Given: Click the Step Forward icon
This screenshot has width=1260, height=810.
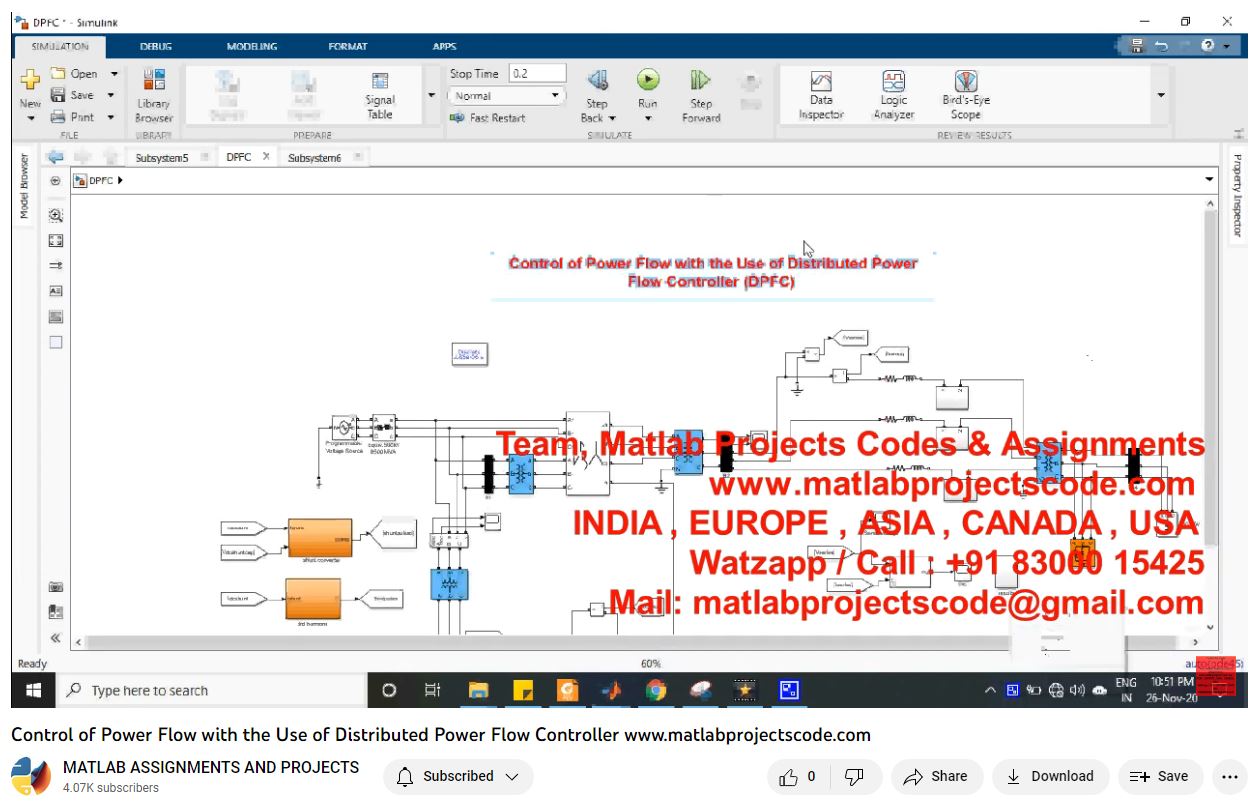Looking at the screenshot, I should pos(700,81).
